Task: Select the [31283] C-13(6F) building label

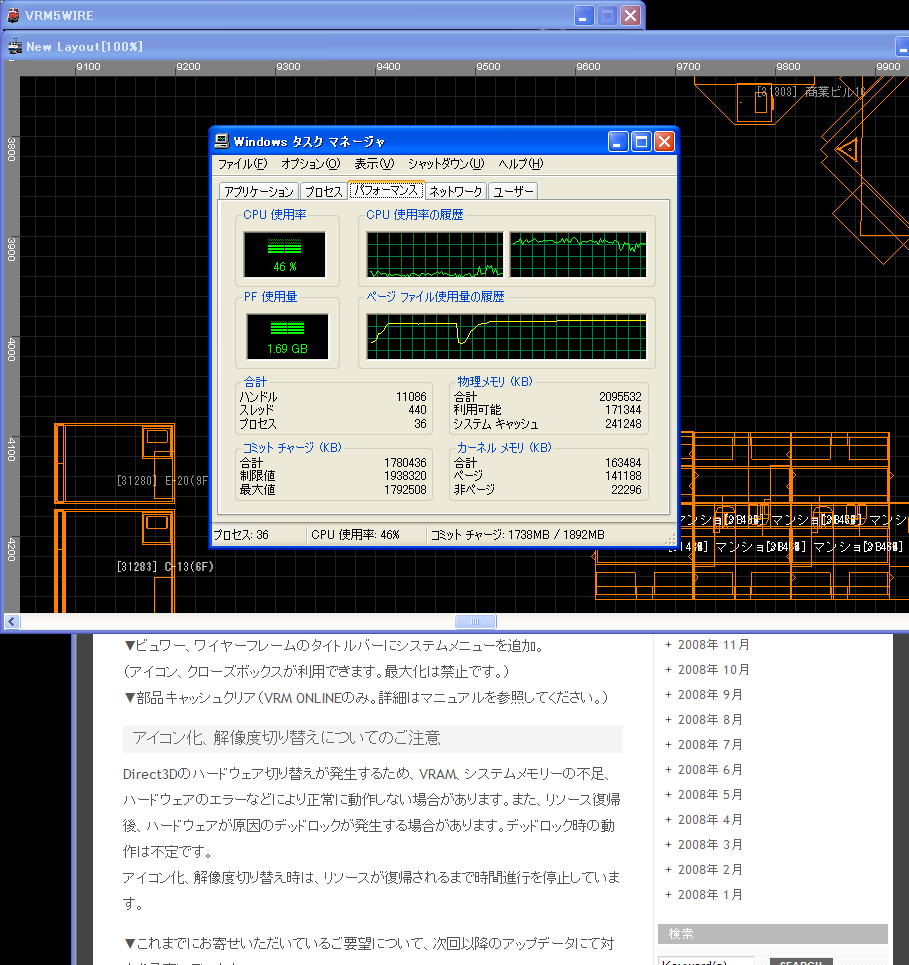Action: (x=165, y=566)
